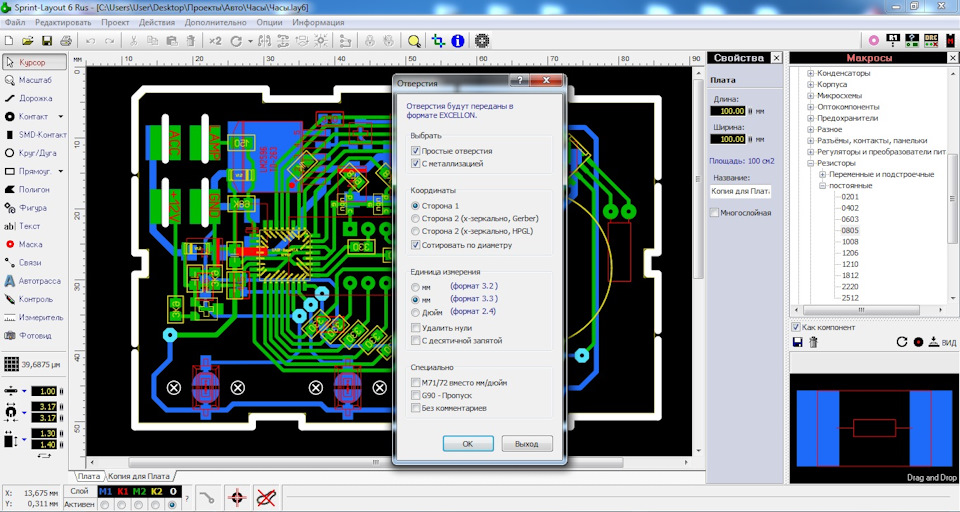Click the New file icon
The image size is (960, 512).
(9, 41)
